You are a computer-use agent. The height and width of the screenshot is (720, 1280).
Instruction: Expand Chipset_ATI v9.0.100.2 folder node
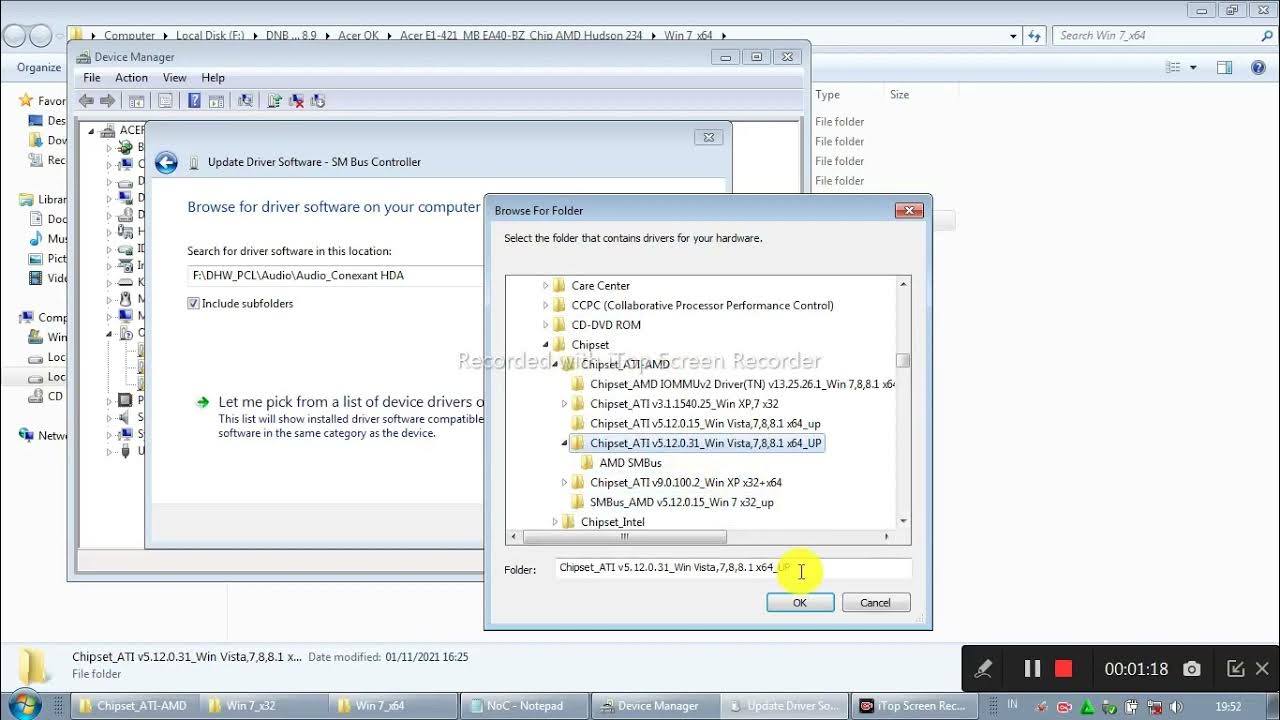coord(564,483)
